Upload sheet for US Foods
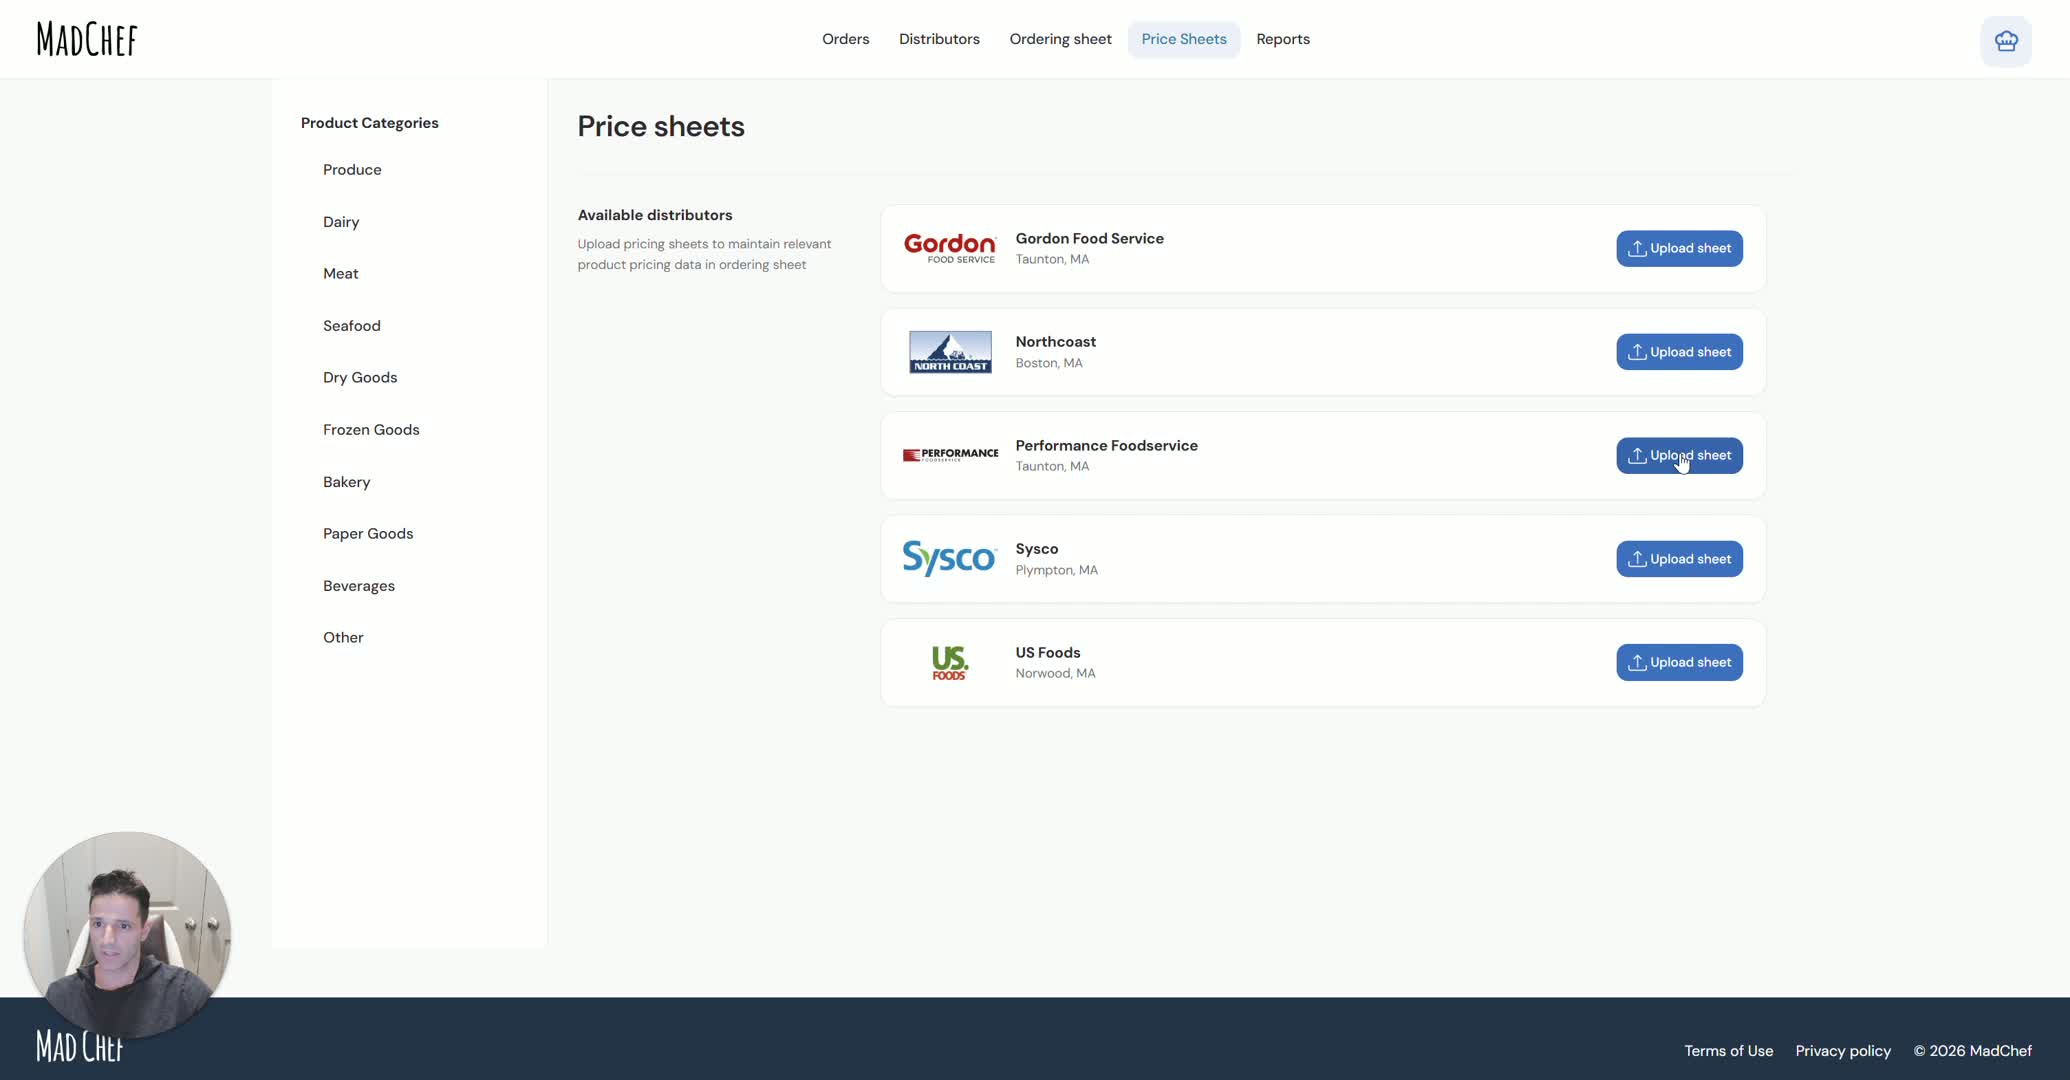Image resolution: width=2070 pixels, height=1080 pixels. click(x=1679, y=662)
